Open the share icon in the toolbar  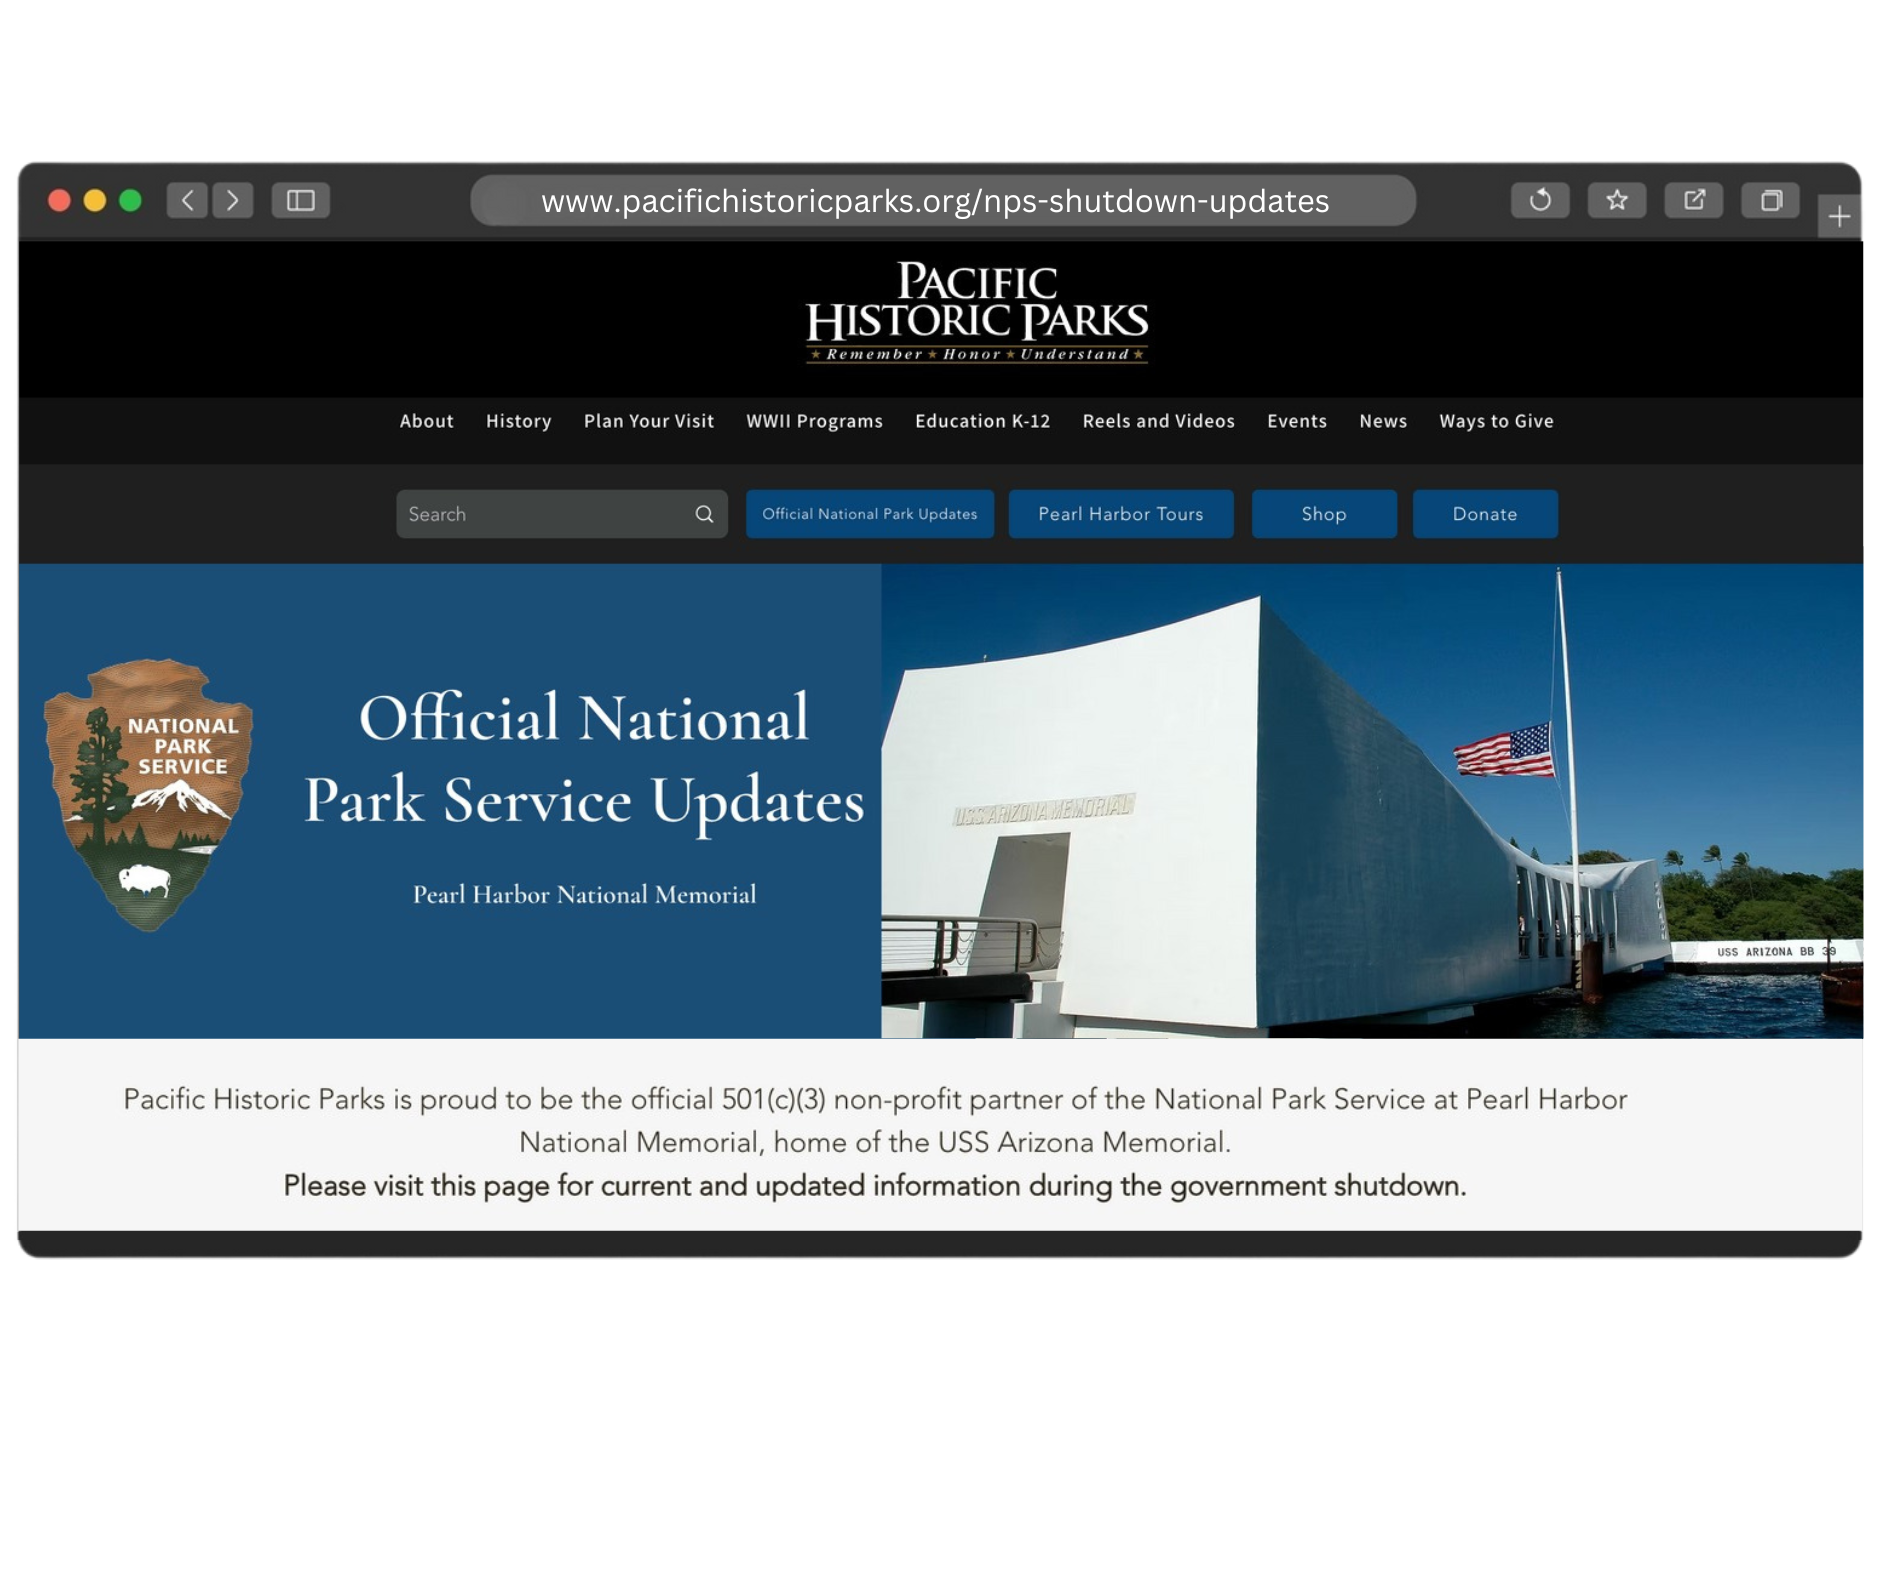1694,201
